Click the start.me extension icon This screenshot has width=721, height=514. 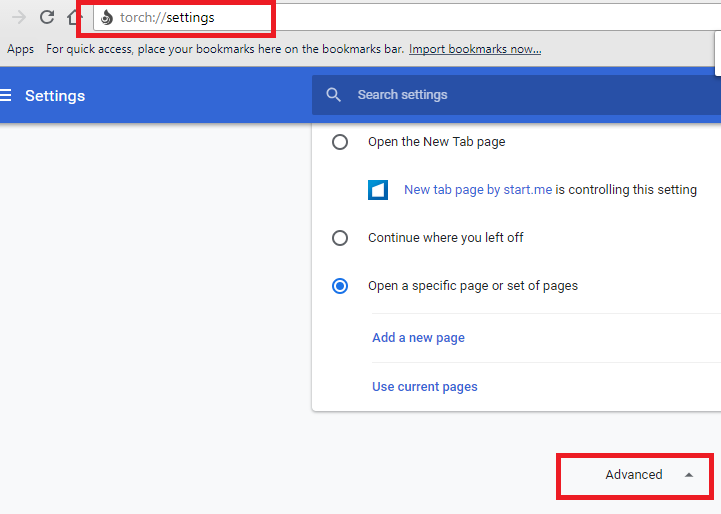(378, 190)
